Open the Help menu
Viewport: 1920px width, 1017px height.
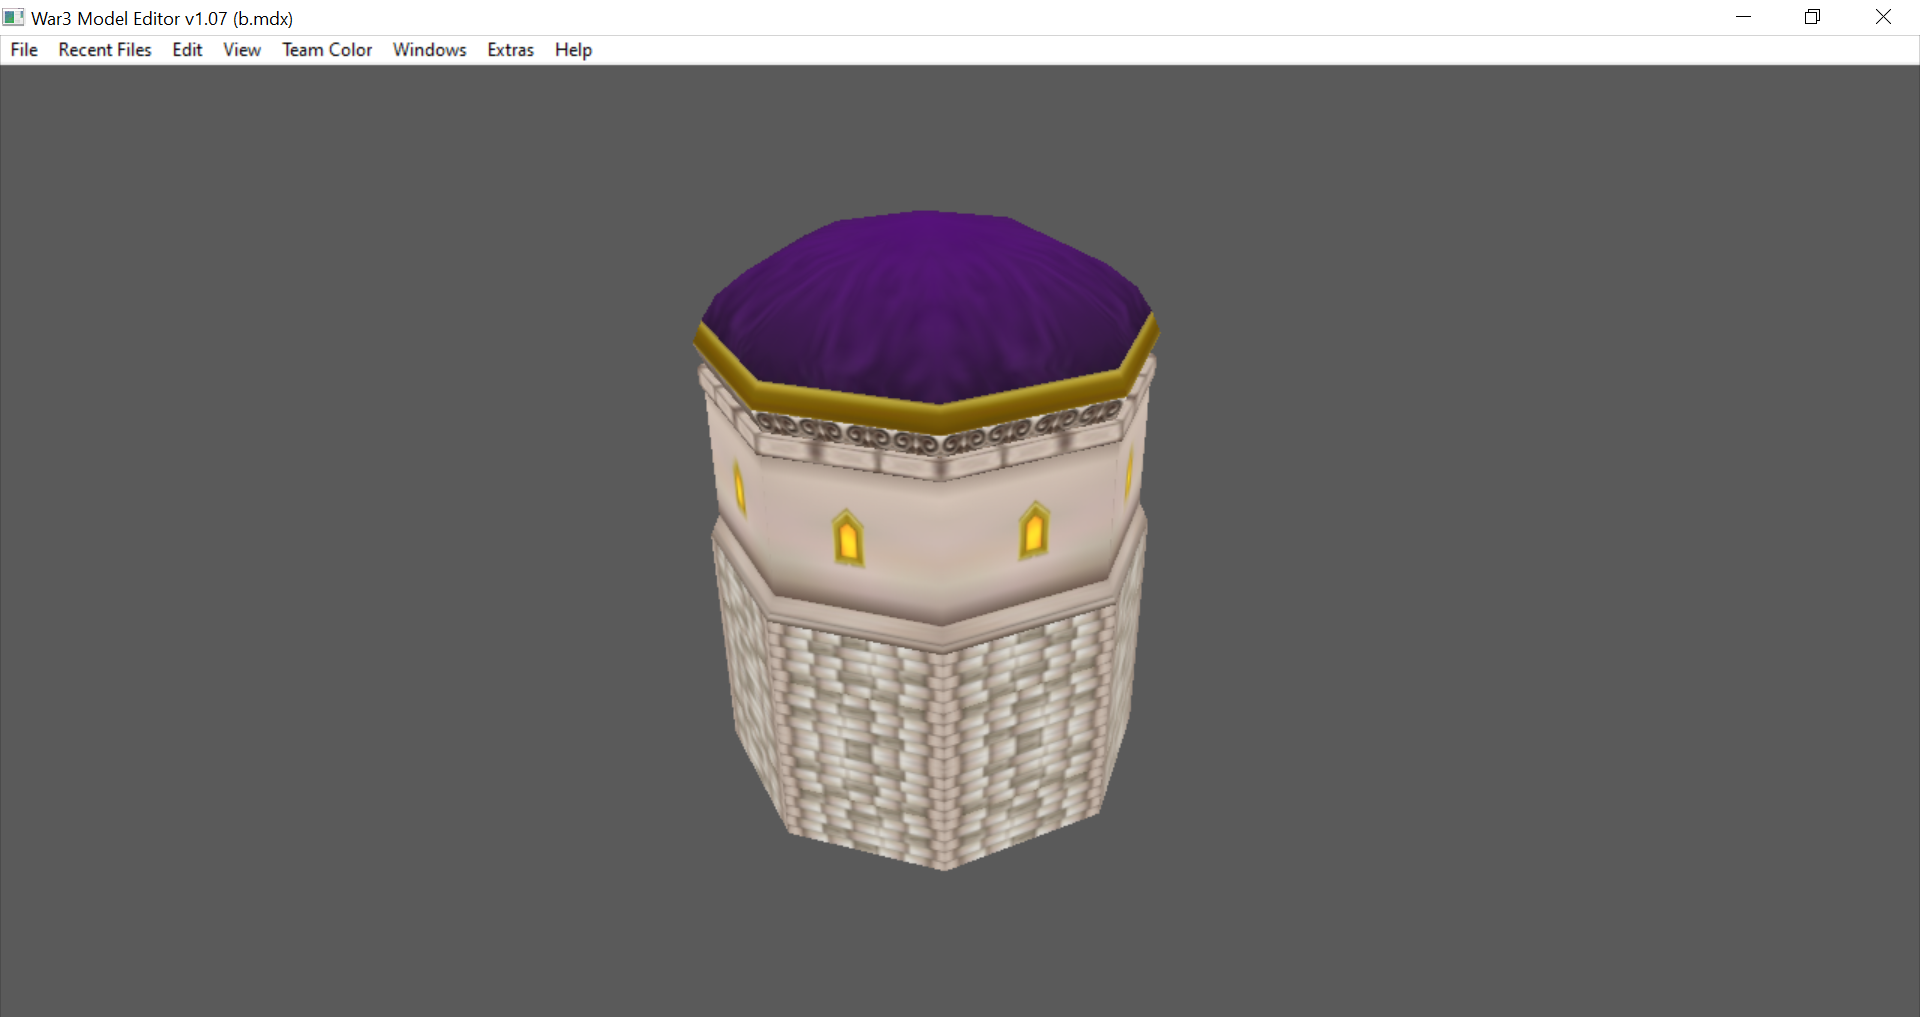[573, 50]
